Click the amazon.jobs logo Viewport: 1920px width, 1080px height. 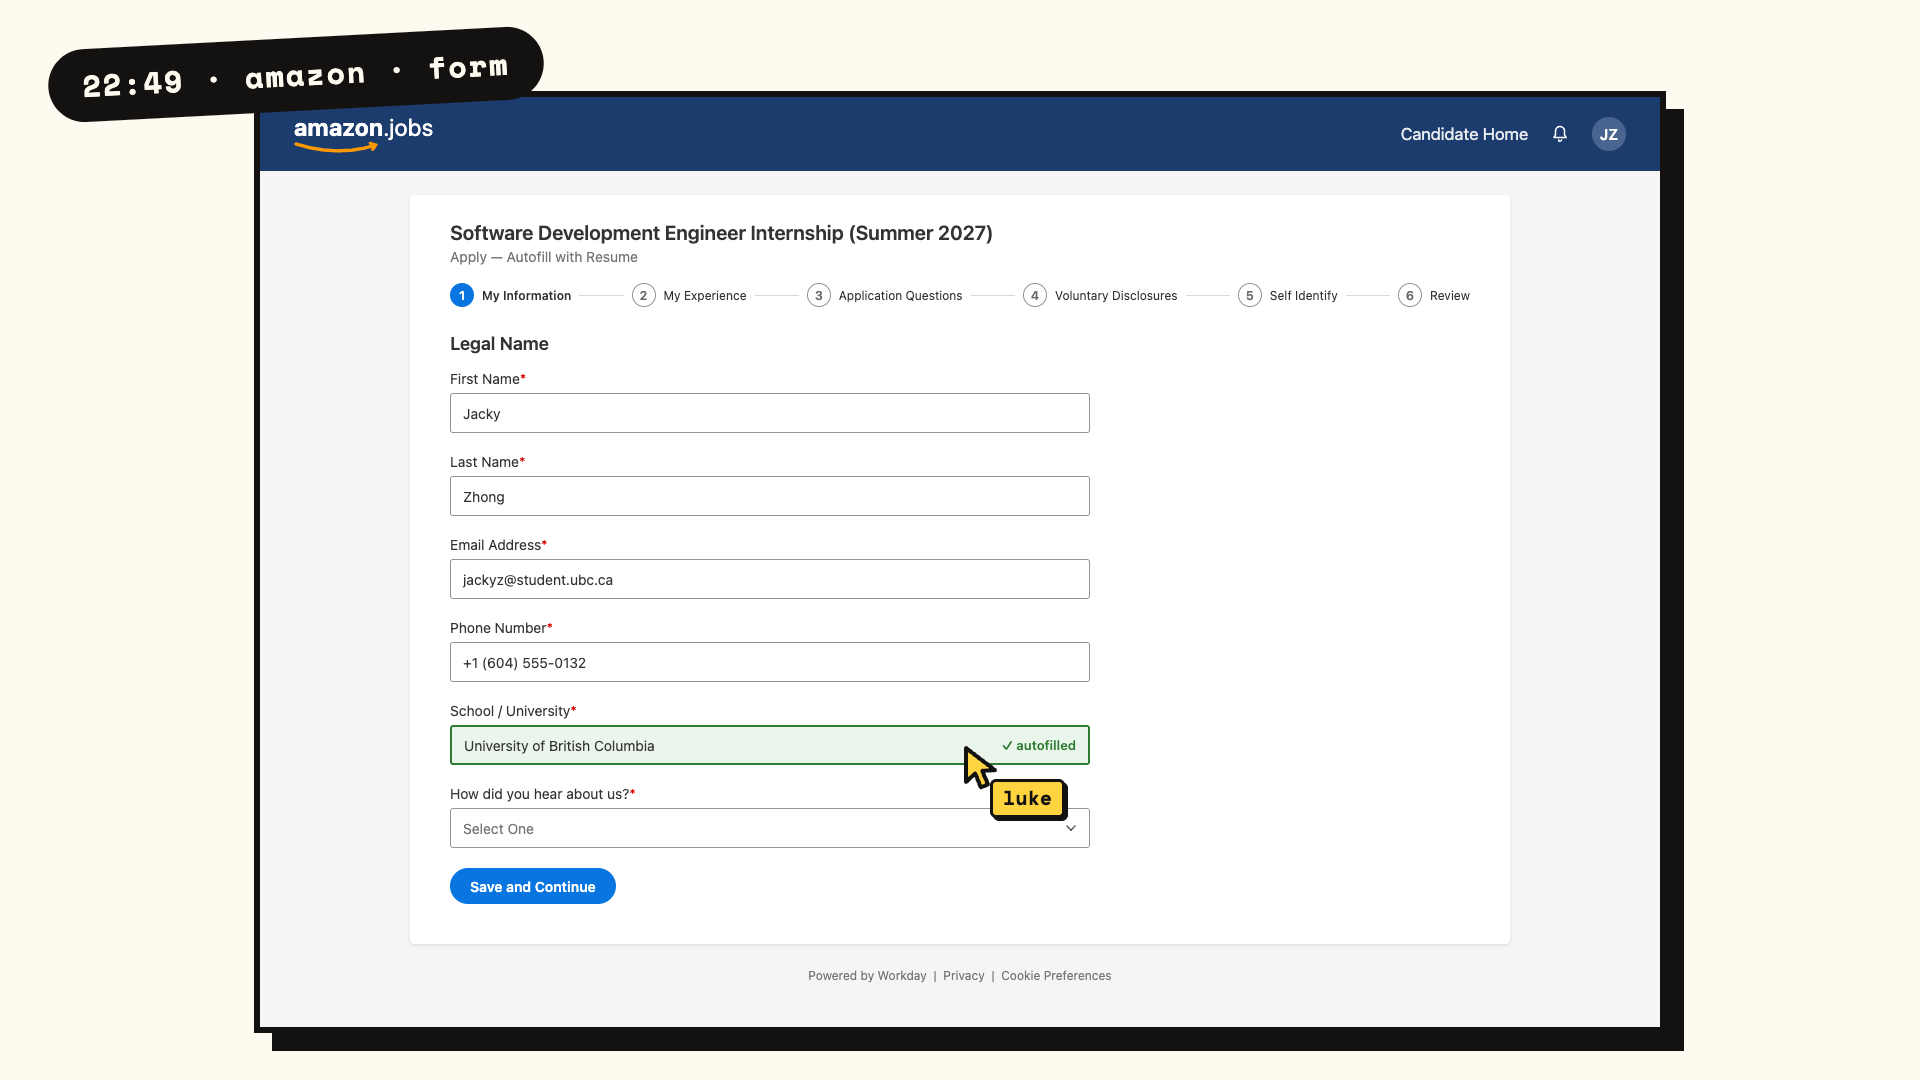[363, 134]
